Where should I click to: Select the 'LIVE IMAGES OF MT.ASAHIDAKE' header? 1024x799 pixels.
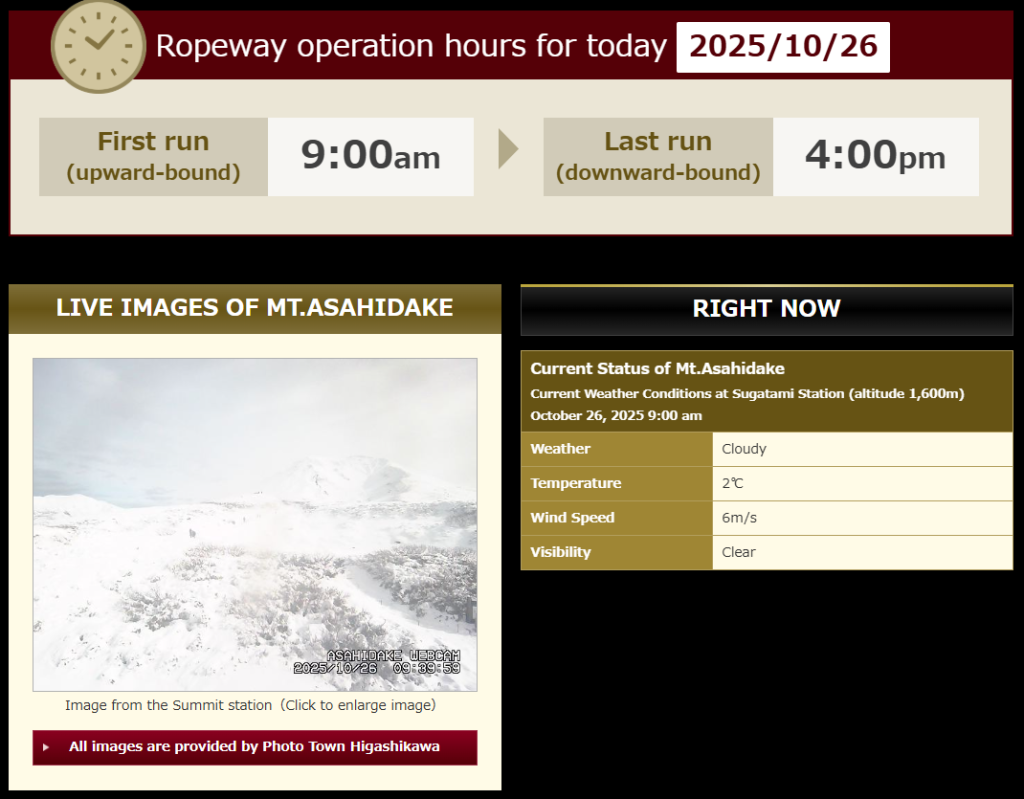tap(255, 308)
